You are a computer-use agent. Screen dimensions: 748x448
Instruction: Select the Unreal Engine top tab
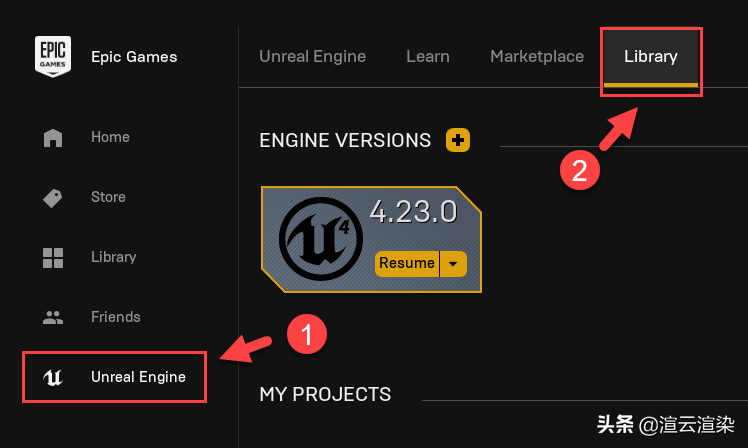click(x=313, y=57)
